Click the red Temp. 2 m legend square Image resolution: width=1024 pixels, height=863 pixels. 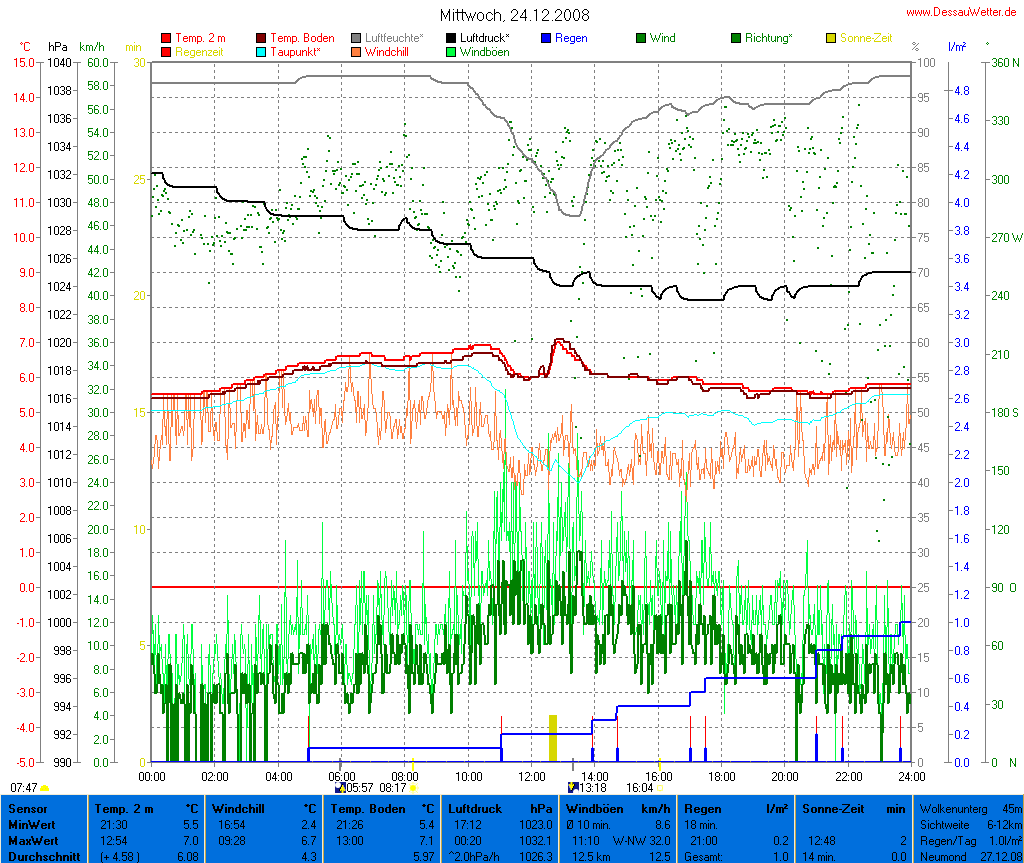166,38
